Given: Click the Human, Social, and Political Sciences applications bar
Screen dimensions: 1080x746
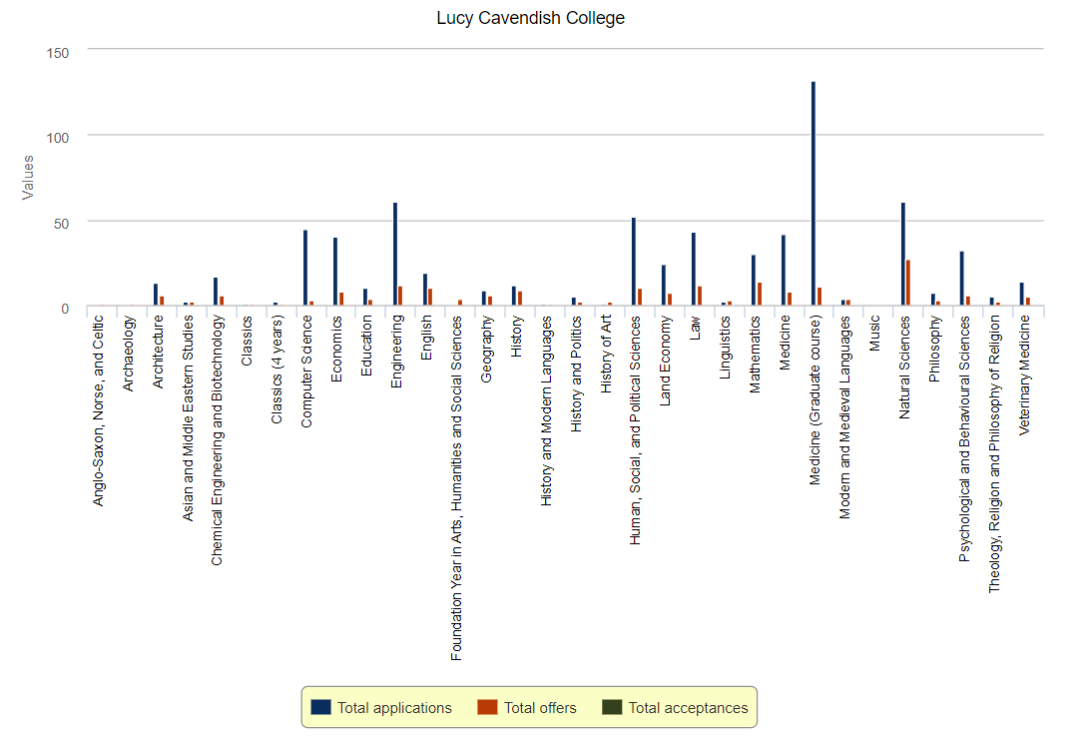Looking at the screenshot, I should [634, 262].
